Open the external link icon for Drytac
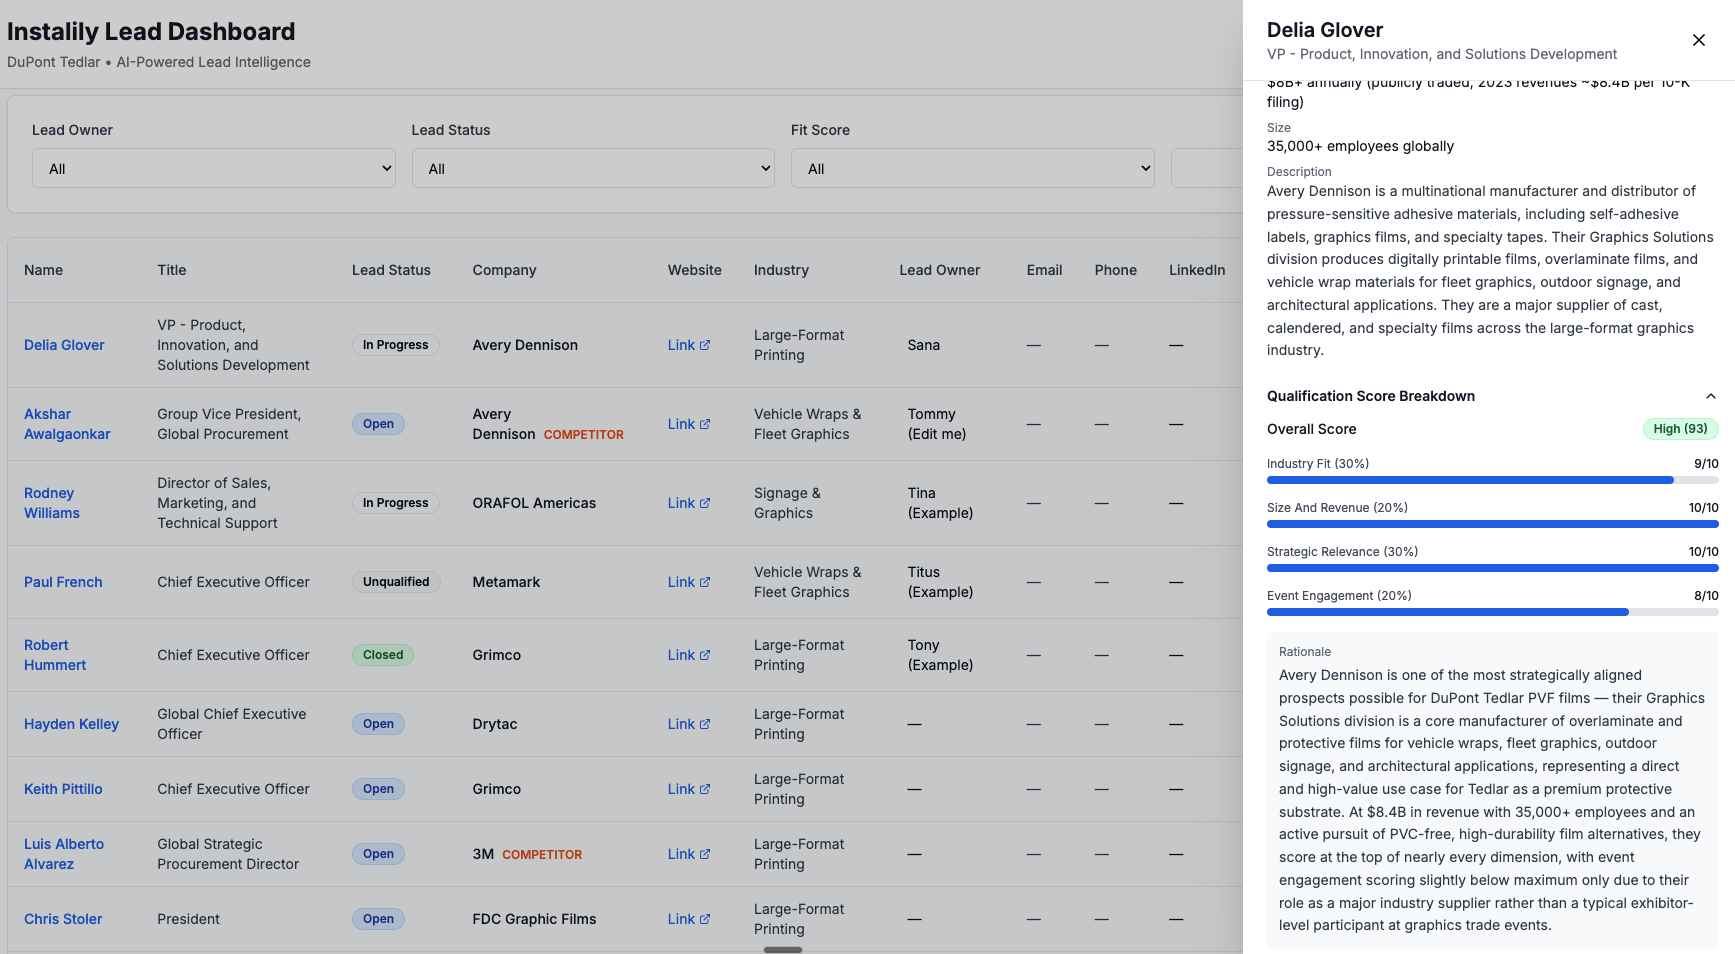Viewport: 1735px width, 954px height. (704, 723)
